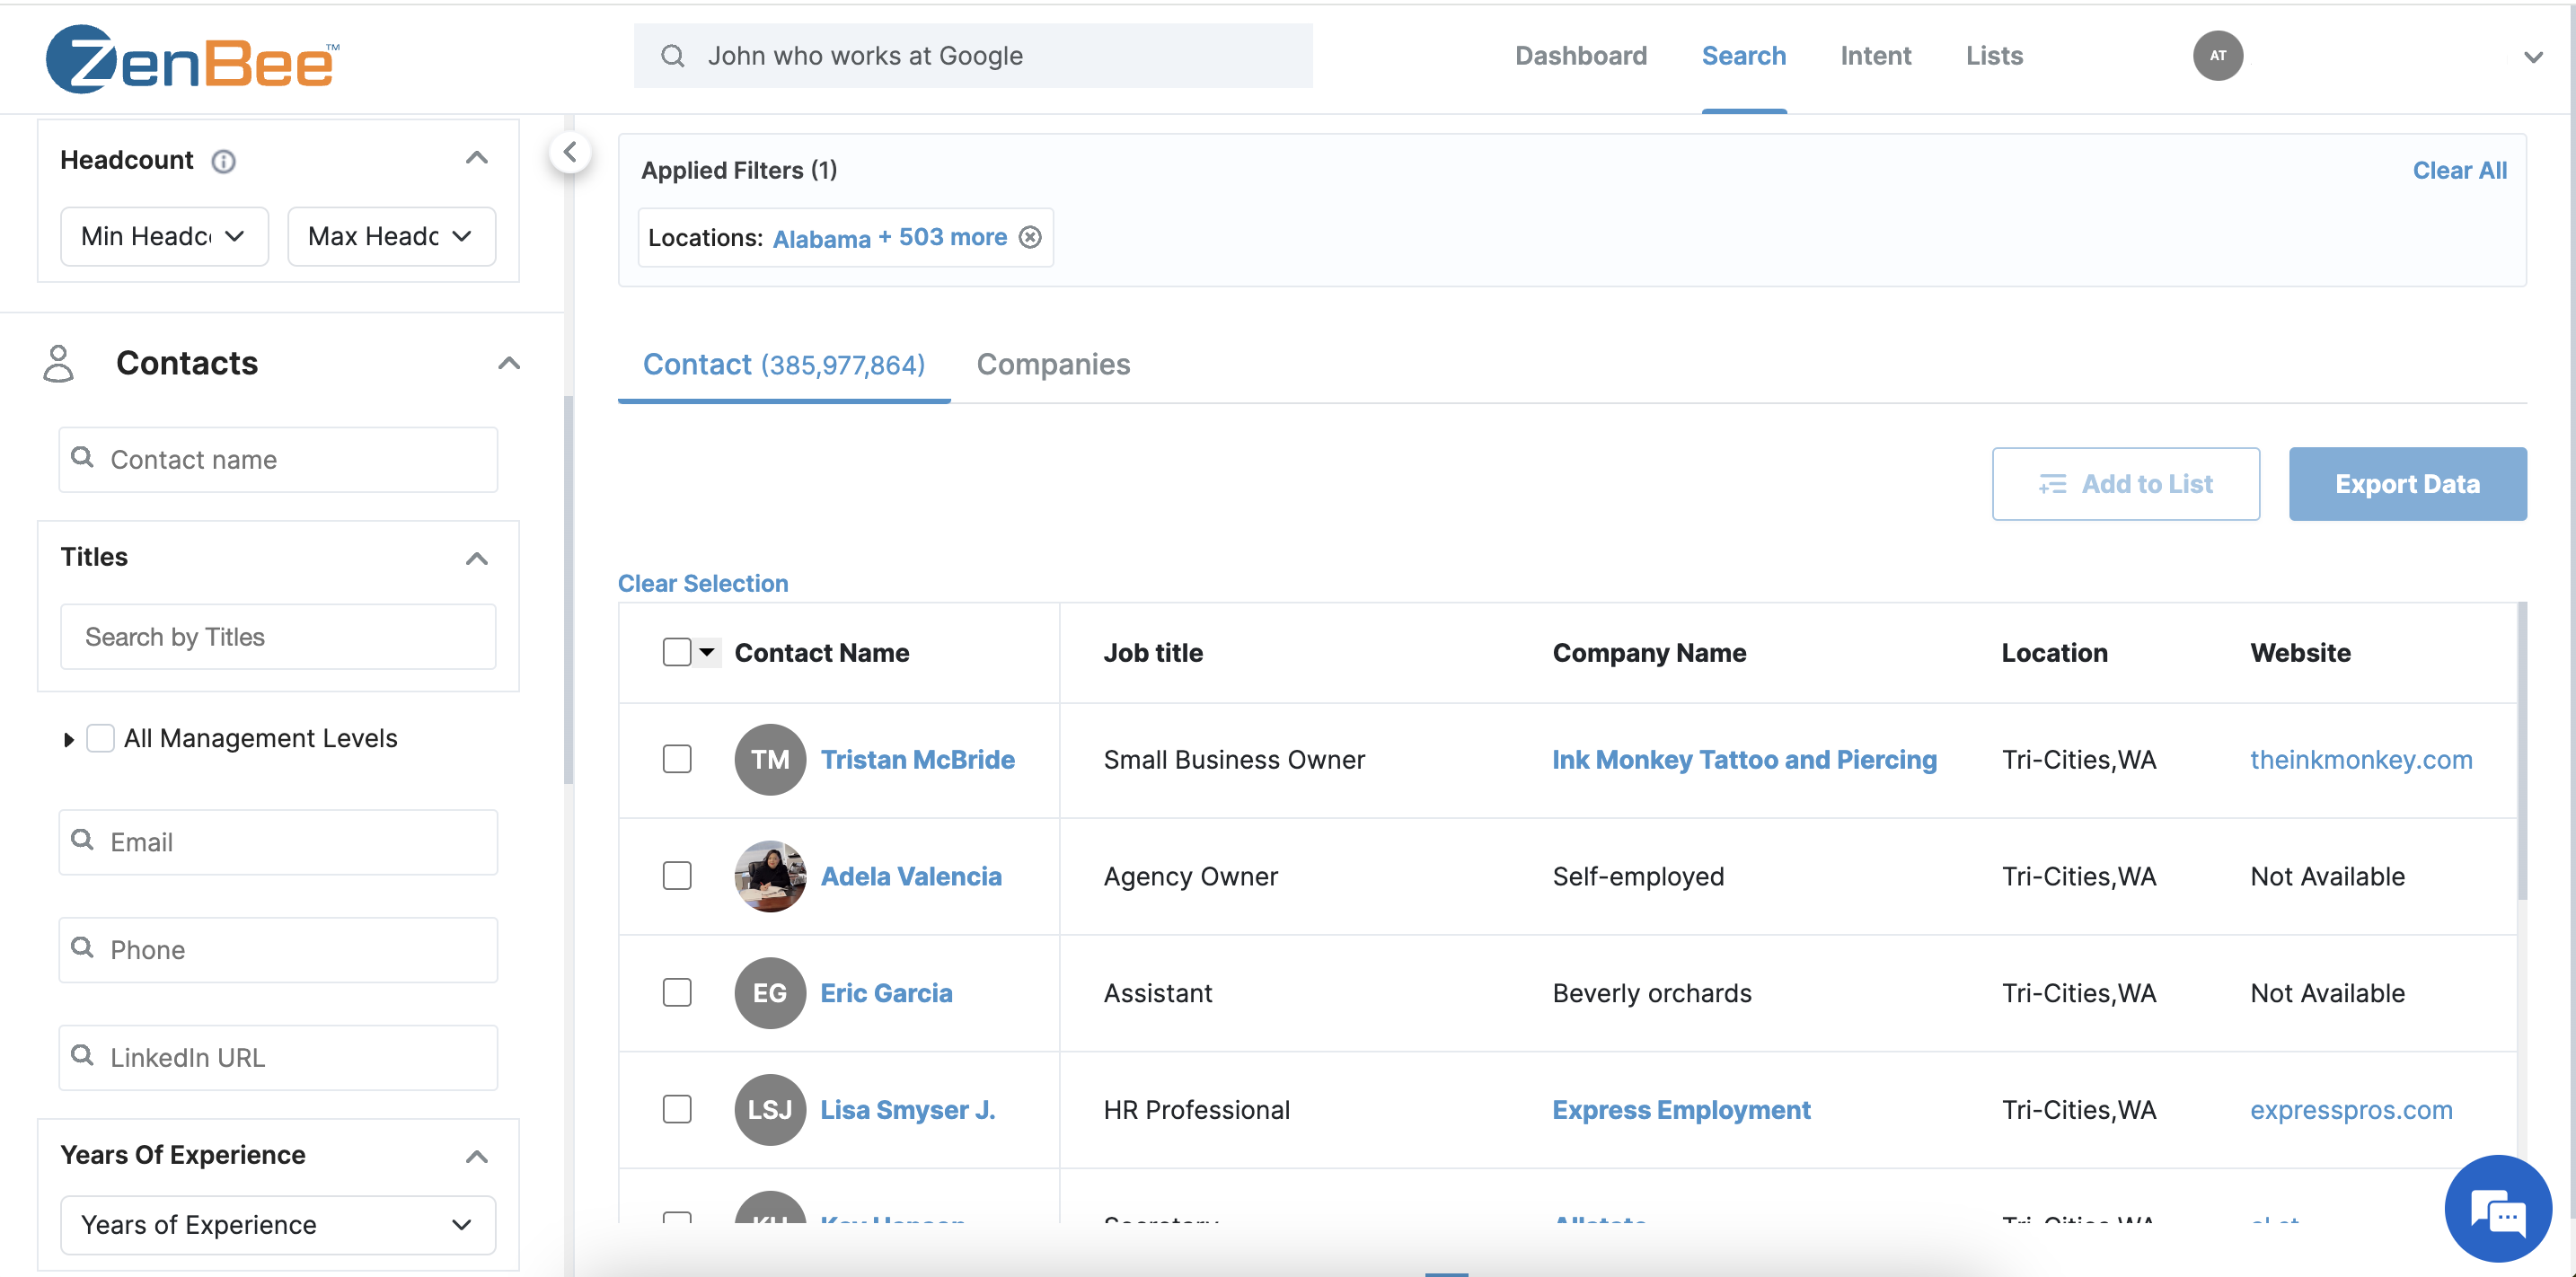The height and width of the screenshot is (1277, 2576).
Task: Click the Export Data button
Action: (x=2407, y=484)
